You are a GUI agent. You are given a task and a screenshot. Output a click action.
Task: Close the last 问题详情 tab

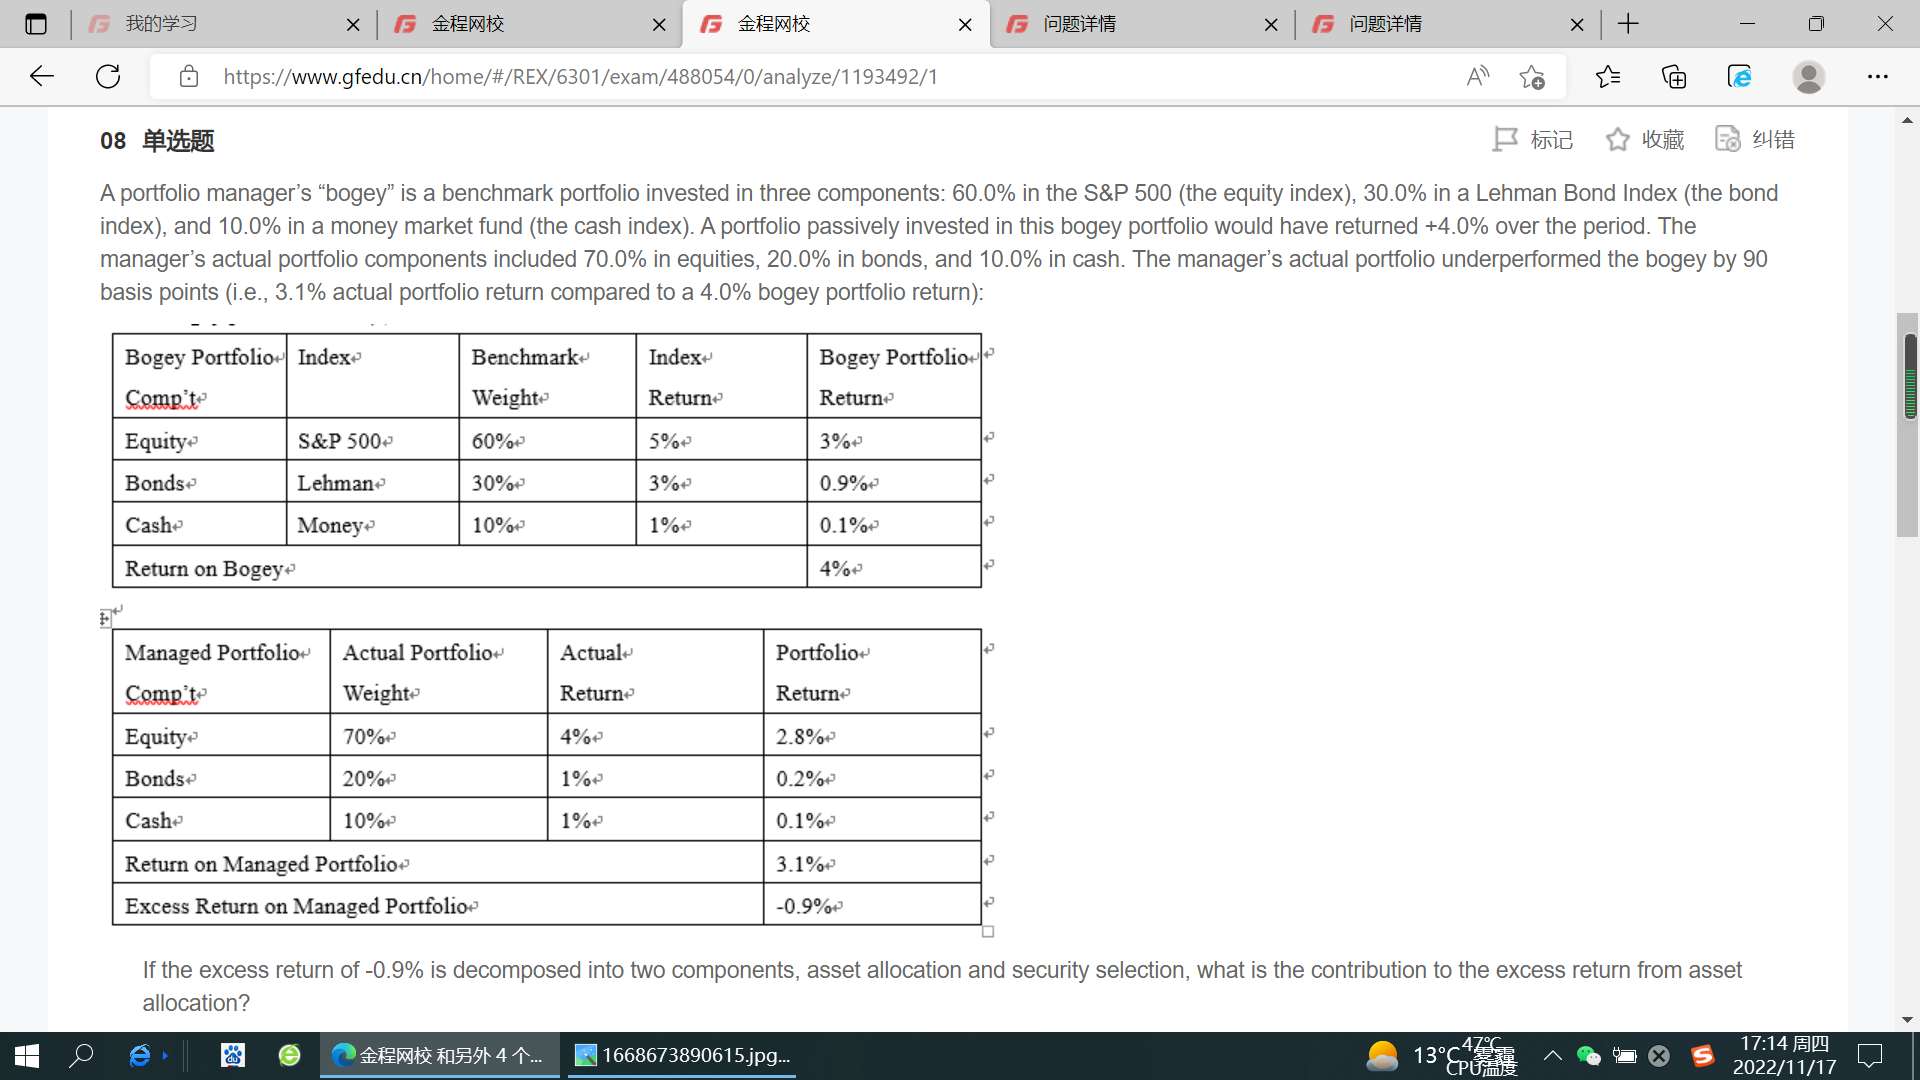tap(1577, 24)
